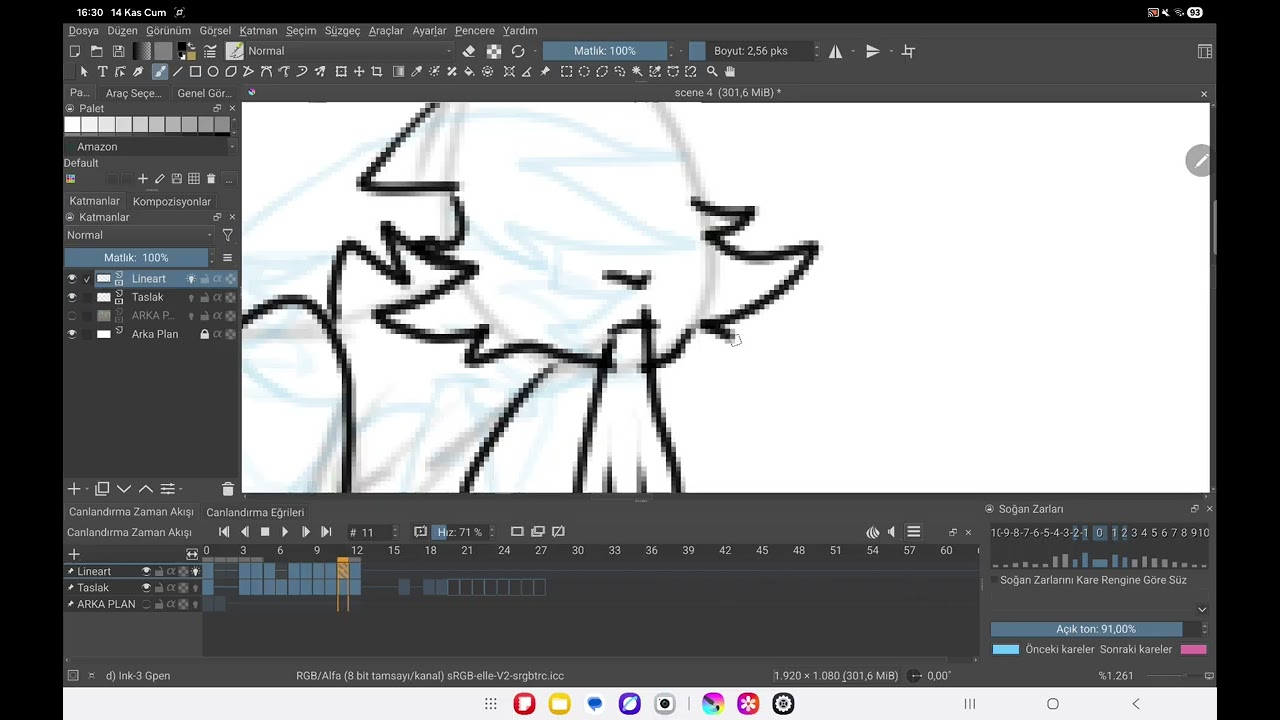The image size is (1280, 720).
Task: Adjust Açık ton onion skin slider
Action: tap(1096, 629)
